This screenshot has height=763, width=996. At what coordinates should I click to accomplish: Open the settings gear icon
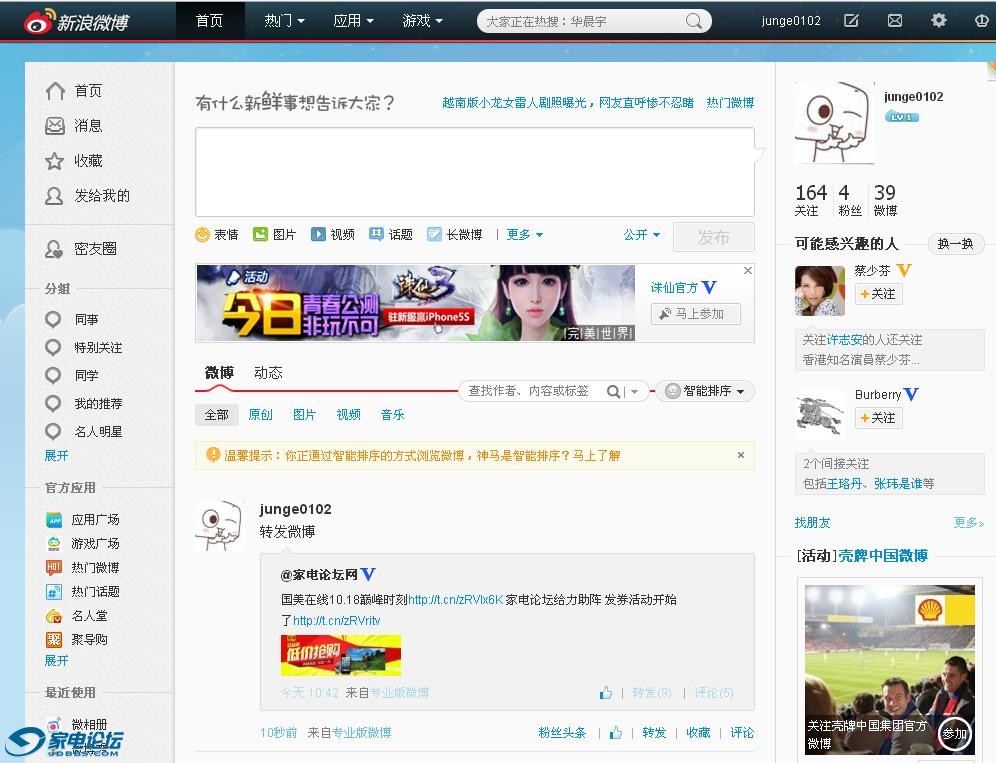938,21
